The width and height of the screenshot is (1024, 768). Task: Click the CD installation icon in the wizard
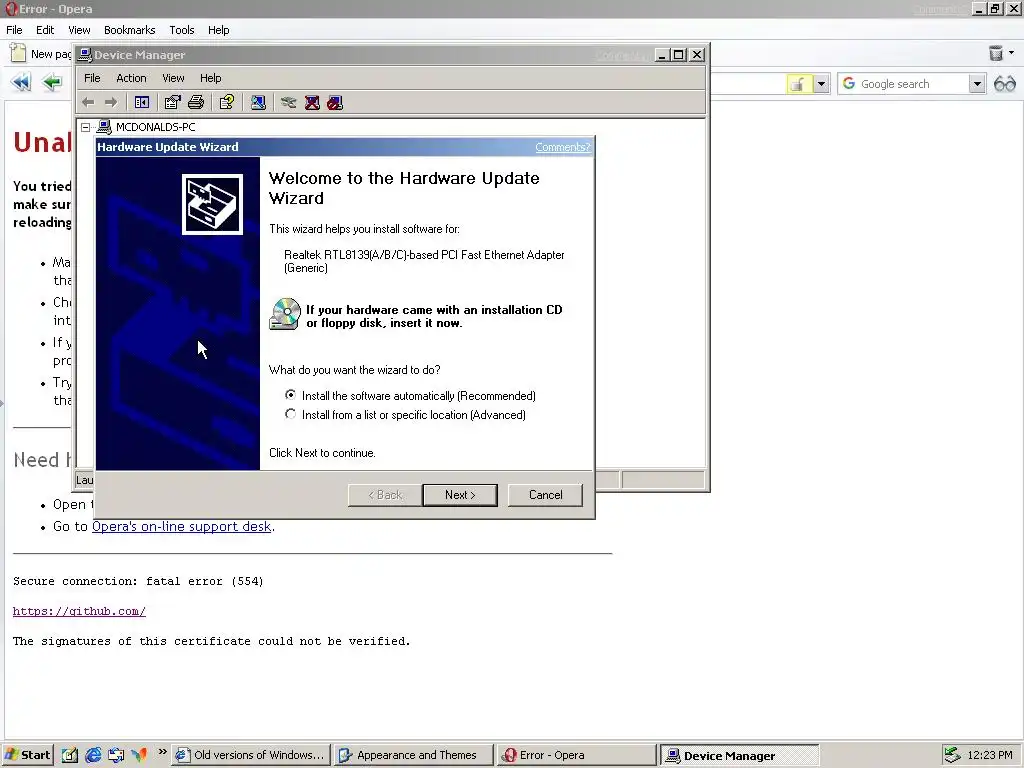pos(285,314)
